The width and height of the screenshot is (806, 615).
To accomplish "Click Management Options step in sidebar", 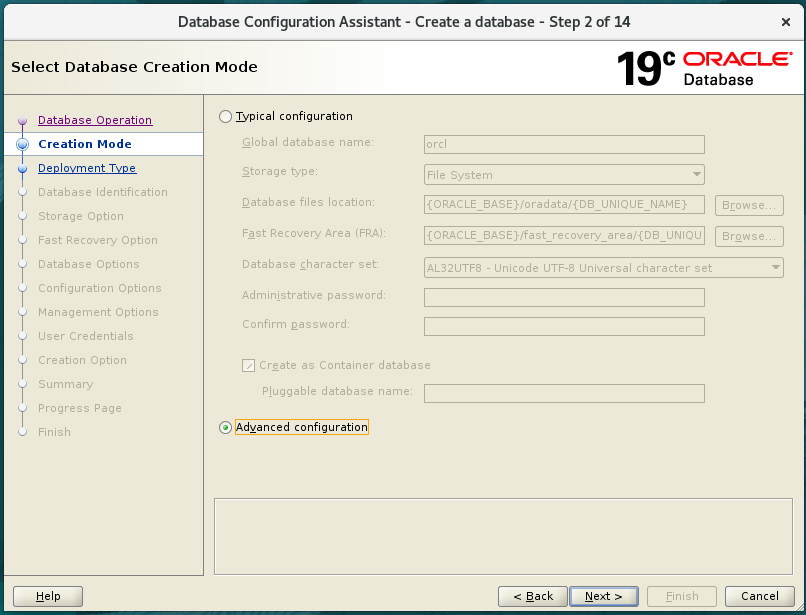I will (98, 312).
